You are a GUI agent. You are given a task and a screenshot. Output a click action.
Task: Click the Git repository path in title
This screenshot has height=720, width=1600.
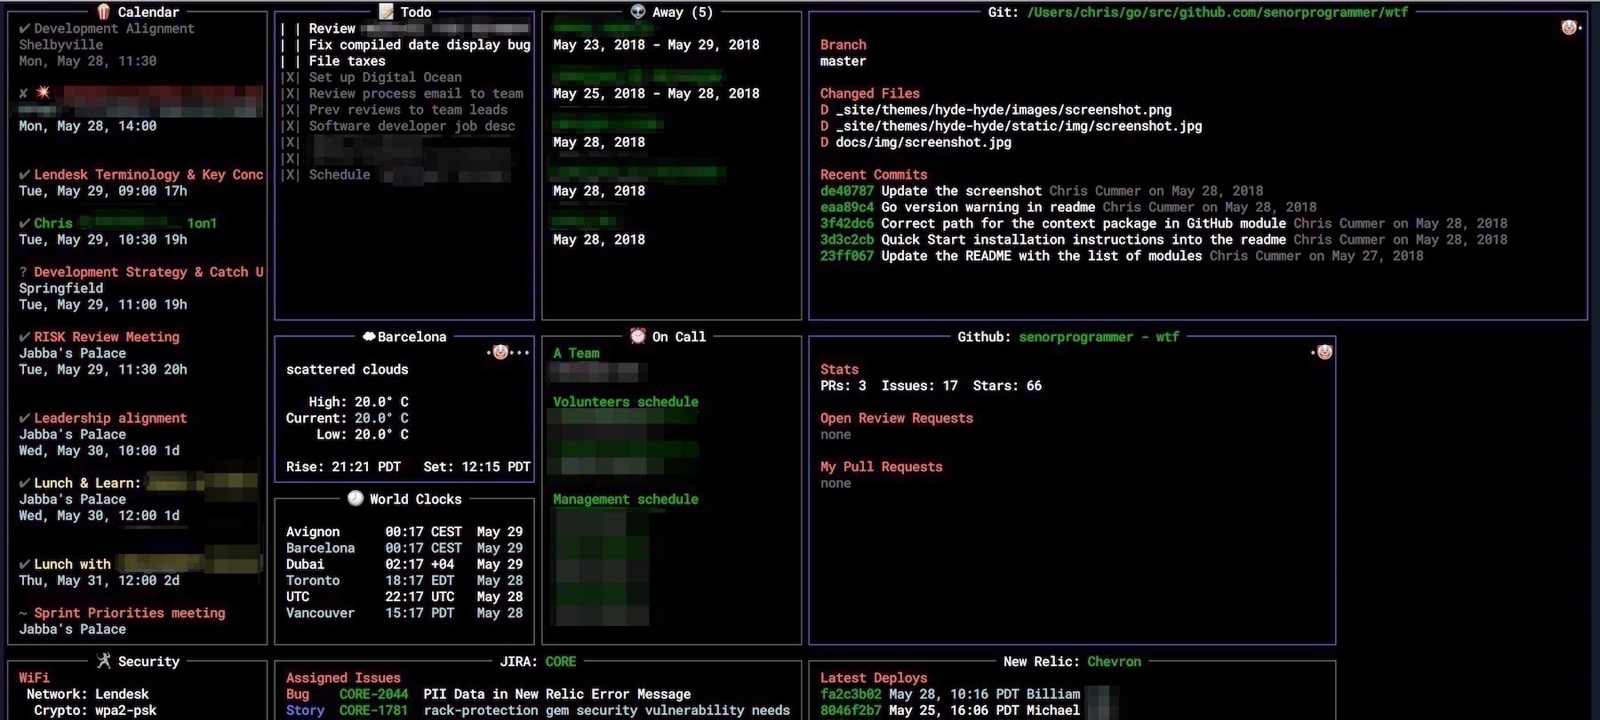coord(1217,12)
